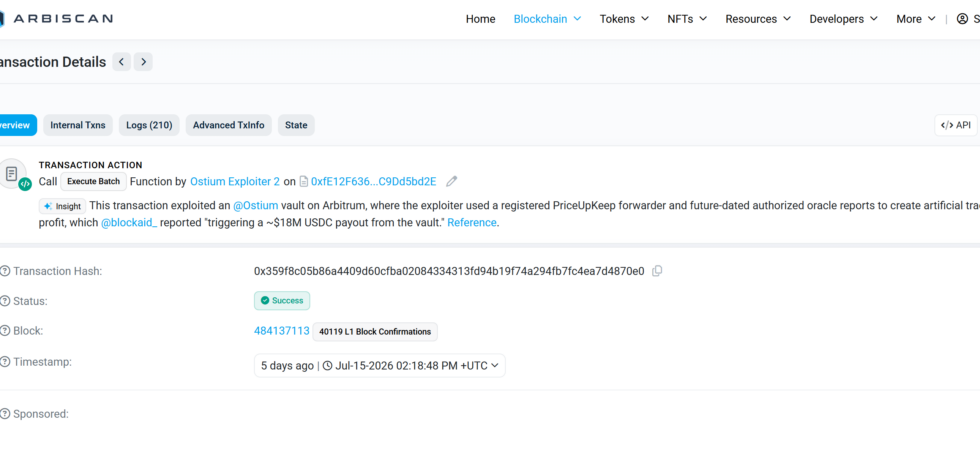Open the Reference link

coord(472,222)
